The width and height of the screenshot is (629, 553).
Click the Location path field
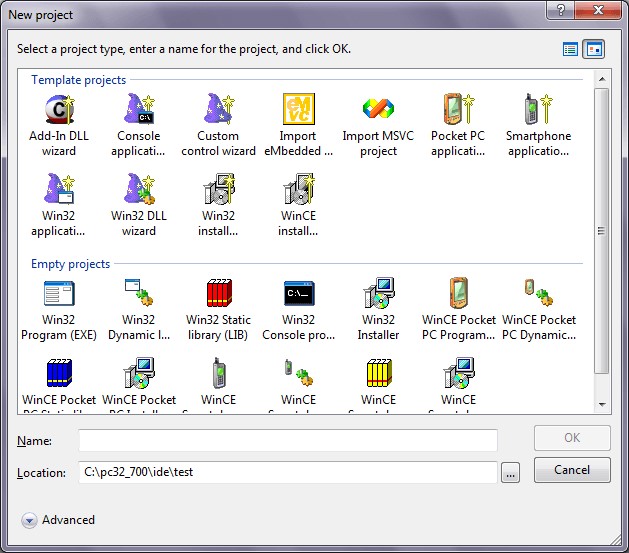click(288, 472)
